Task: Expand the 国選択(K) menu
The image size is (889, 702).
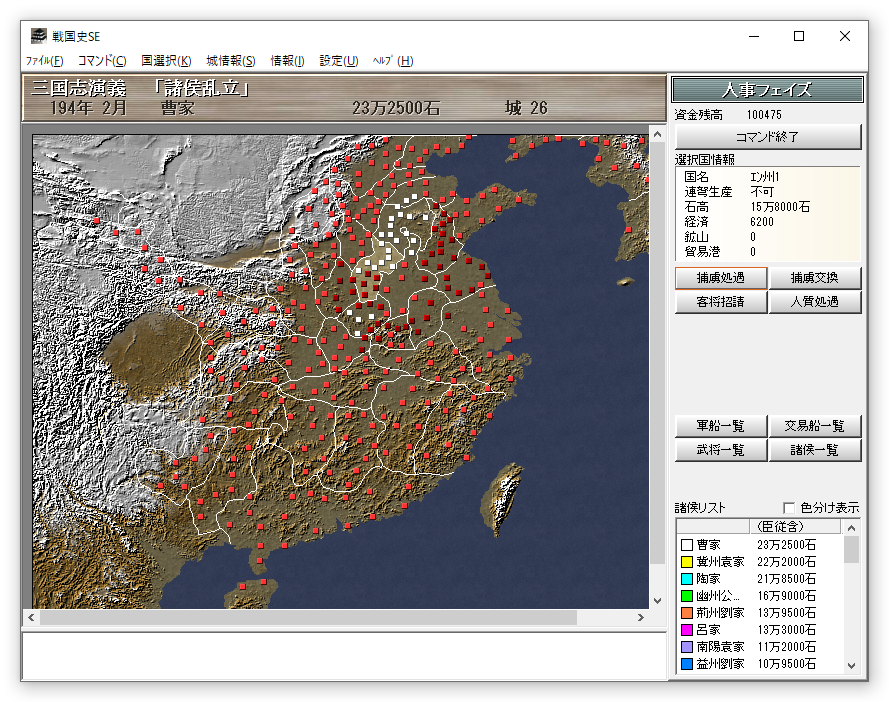Action: [166, 61]
